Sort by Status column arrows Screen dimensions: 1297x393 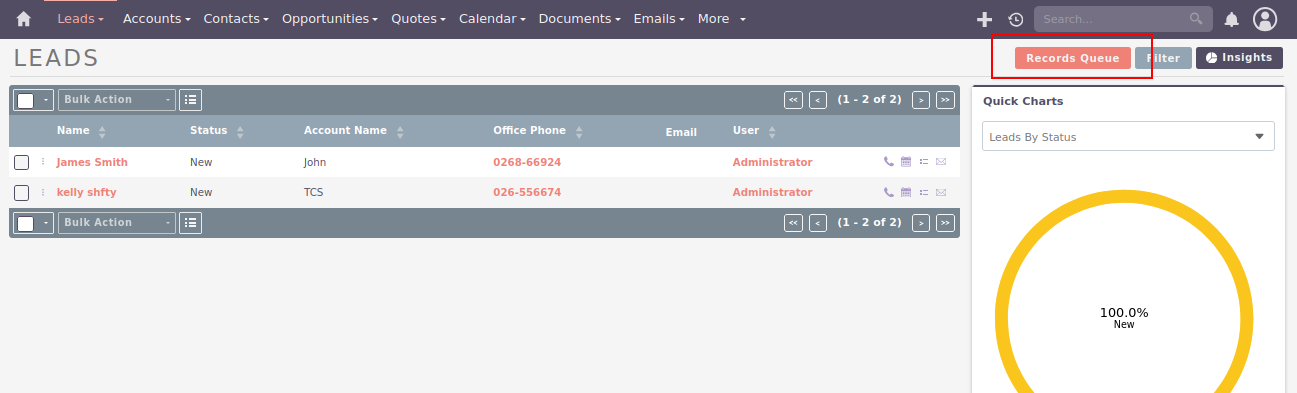(x=241, y=131)
